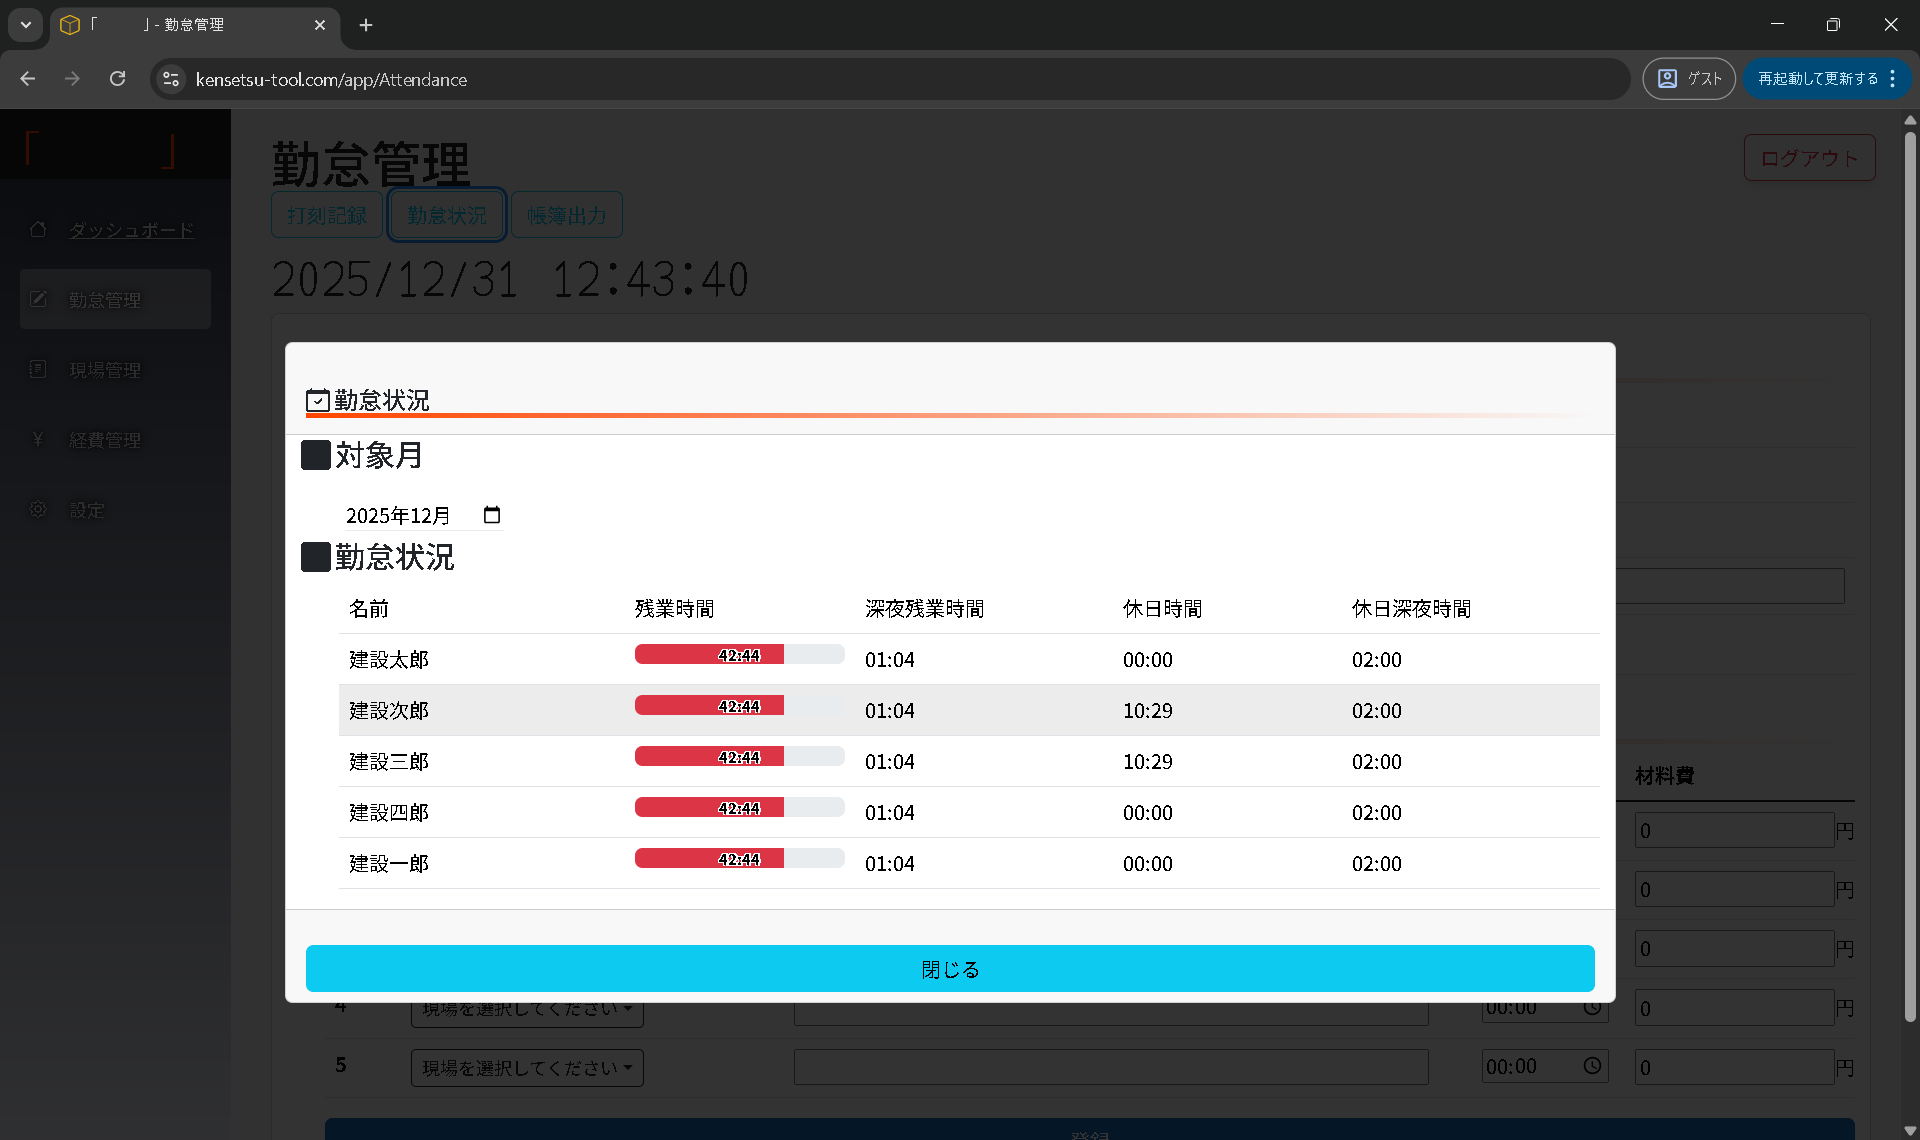
Task: Open the calendar picker for 対象月
Action: coord(491,515)
